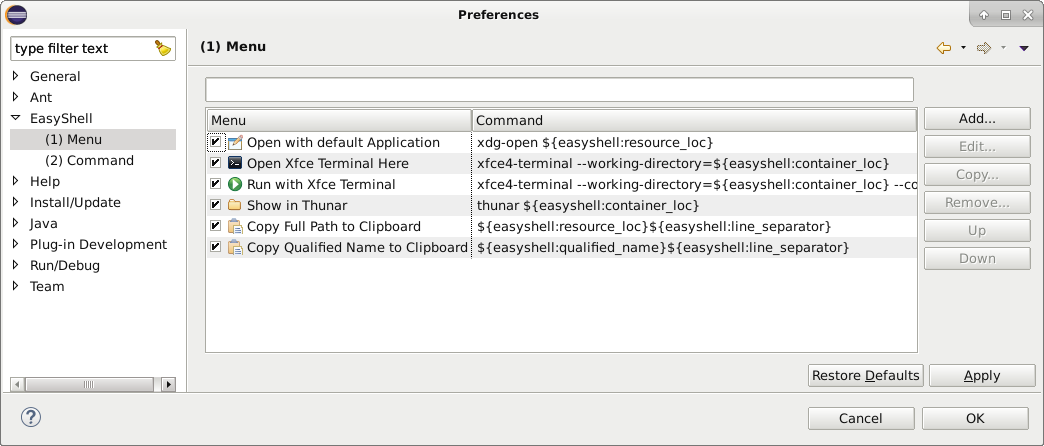Click the green Run with Xfce Terminal icon
The width and height of the screenshot is (1044, 446).
tap(235, 184)
